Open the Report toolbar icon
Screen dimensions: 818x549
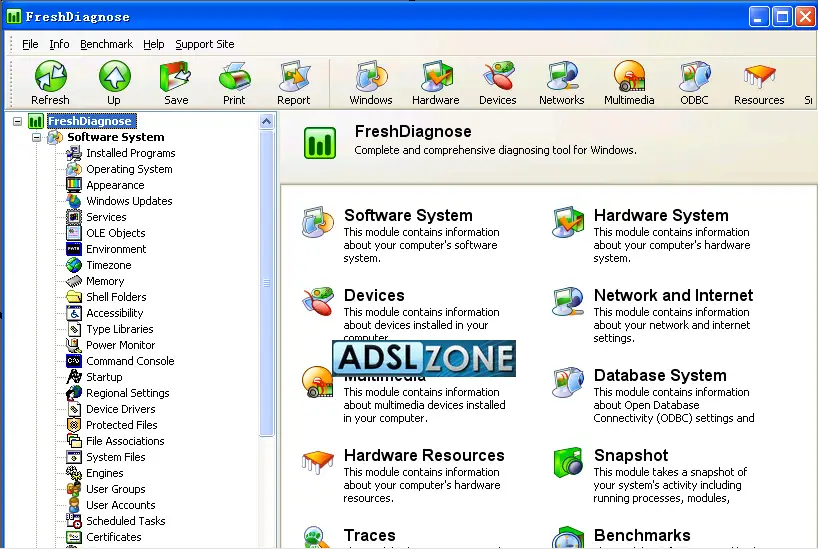click(x=294, y=76)
